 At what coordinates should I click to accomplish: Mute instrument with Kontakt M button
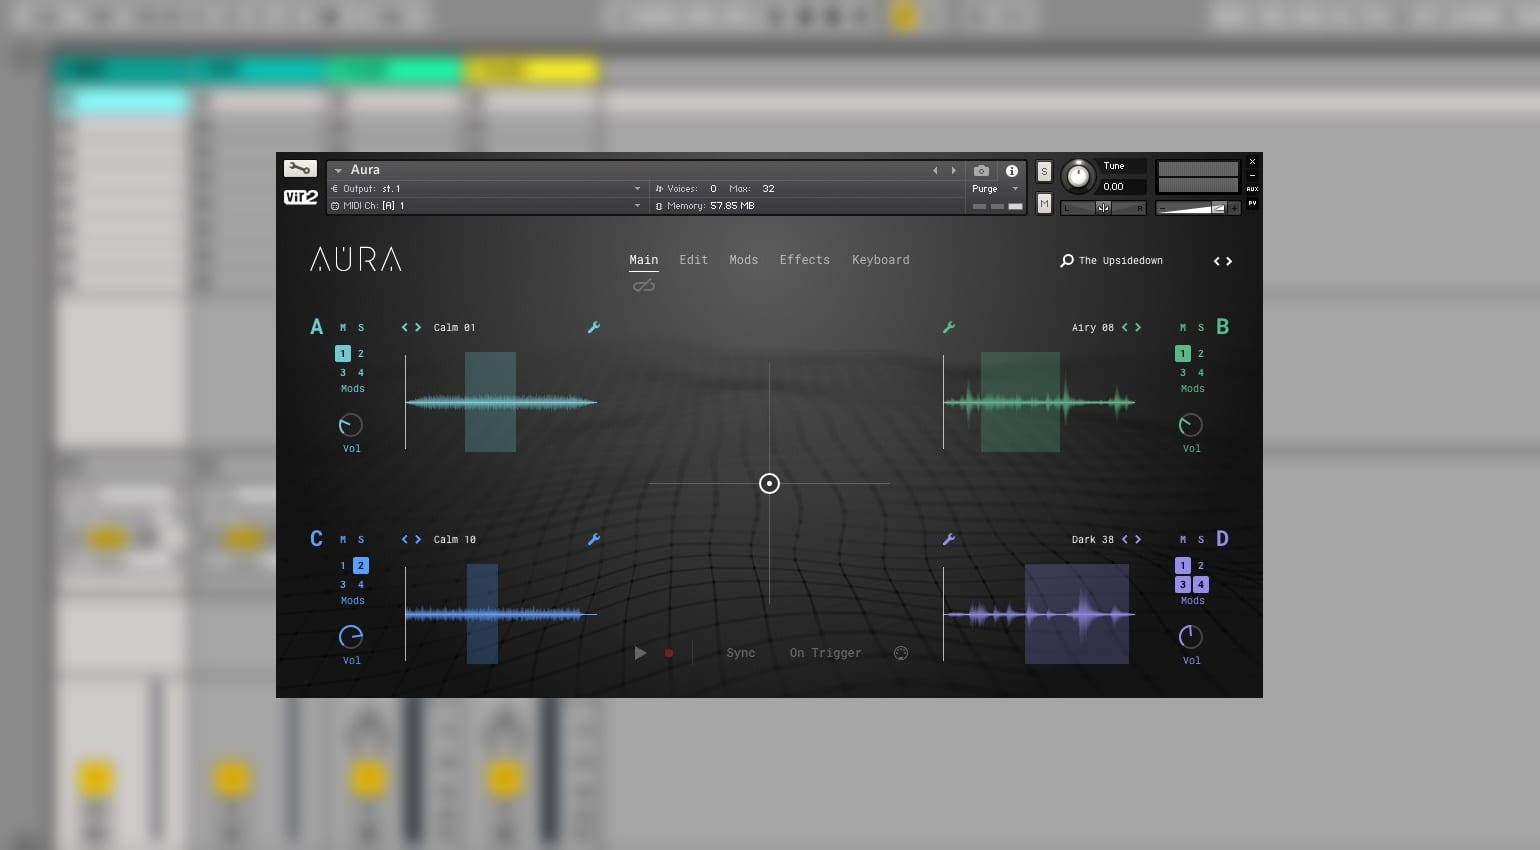click(1044, 204)
